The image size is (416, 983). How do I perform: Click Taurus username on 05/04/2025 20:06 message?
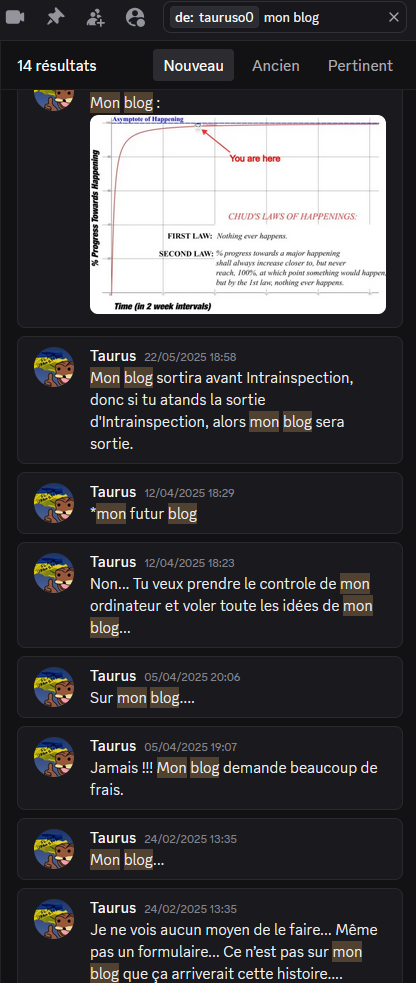tap(113, 676)
